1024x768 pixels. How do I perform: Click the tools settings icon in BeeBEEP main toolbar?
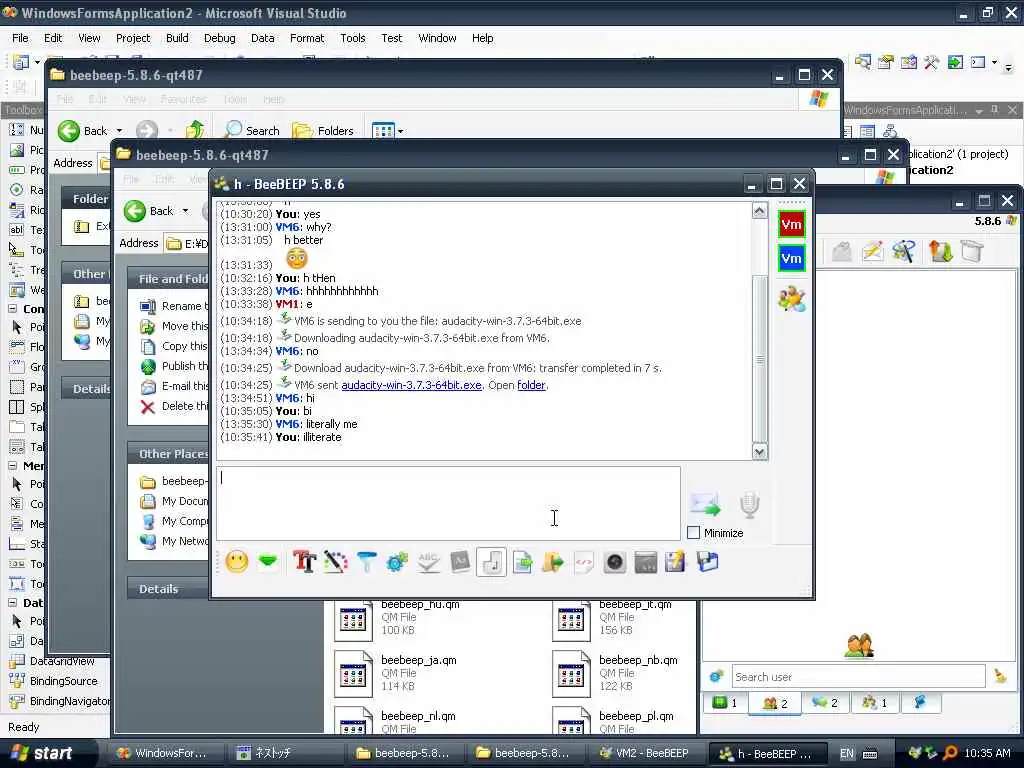(904, 251)
